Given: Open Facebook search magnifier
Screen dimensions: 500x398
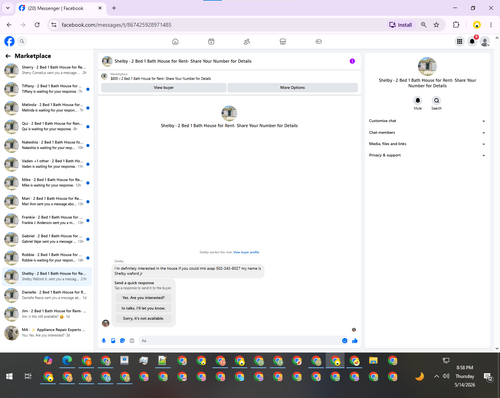Looking at the screenshot, I should coord(22,41).
